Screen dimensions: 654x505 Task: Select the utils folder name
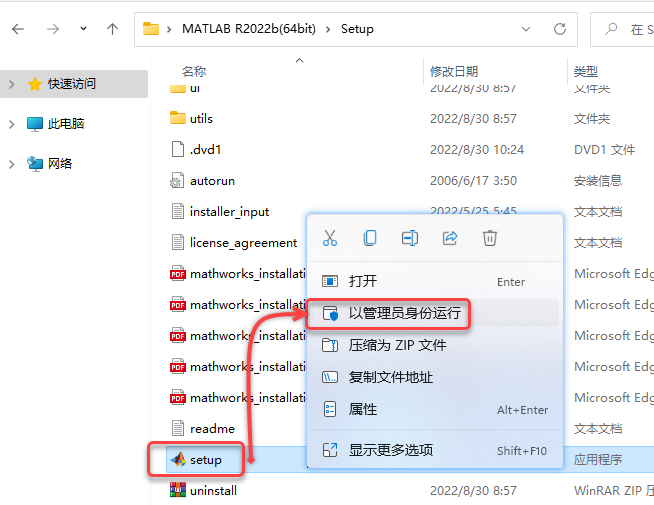click(x=201, y=119)
